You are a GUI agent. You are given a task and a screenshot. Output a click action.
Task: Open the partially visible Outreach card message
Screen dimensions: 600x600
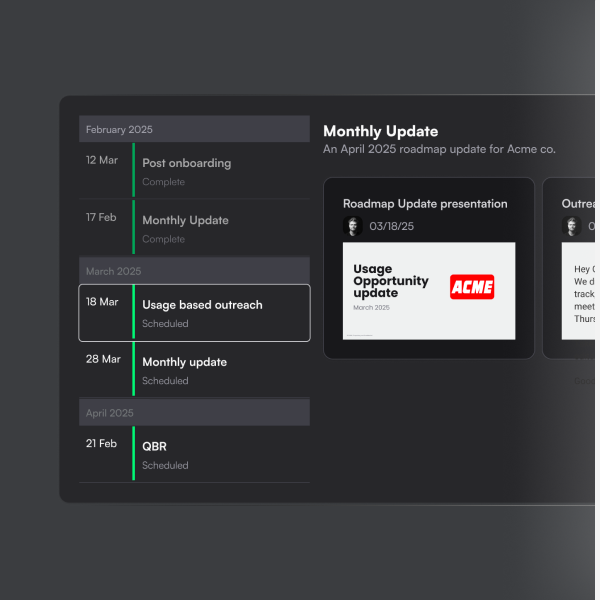pyautogui.click(x=578, y=291)
